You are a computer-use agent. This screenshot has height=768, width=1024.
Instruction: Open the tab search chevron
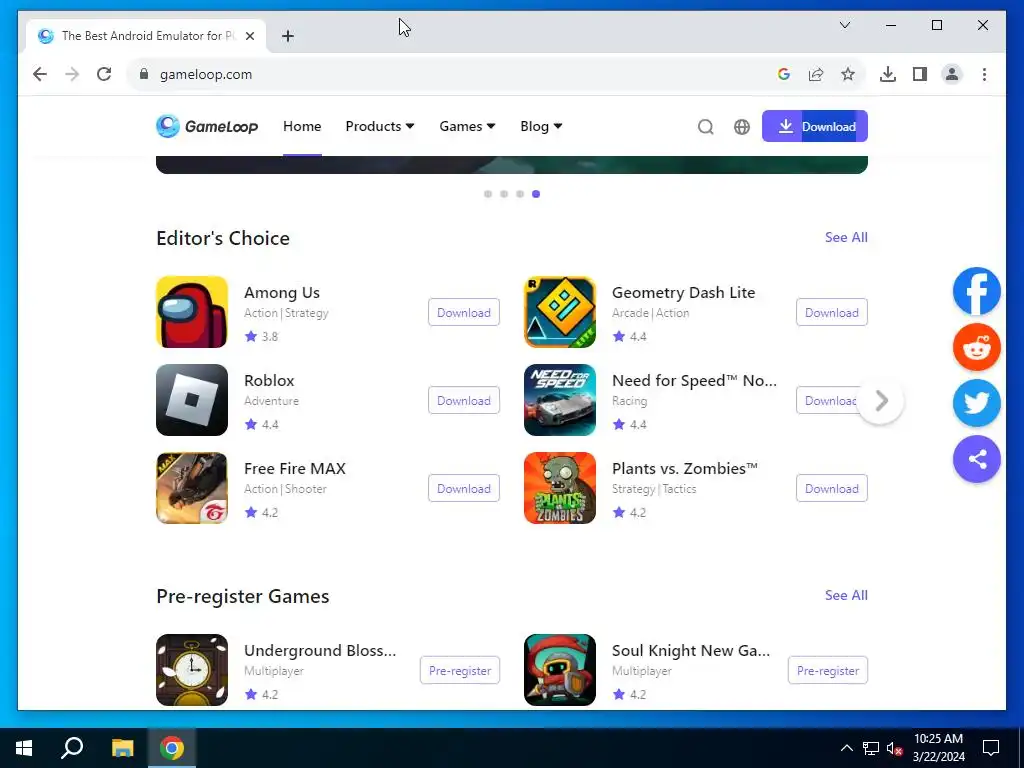click(844, 25)
